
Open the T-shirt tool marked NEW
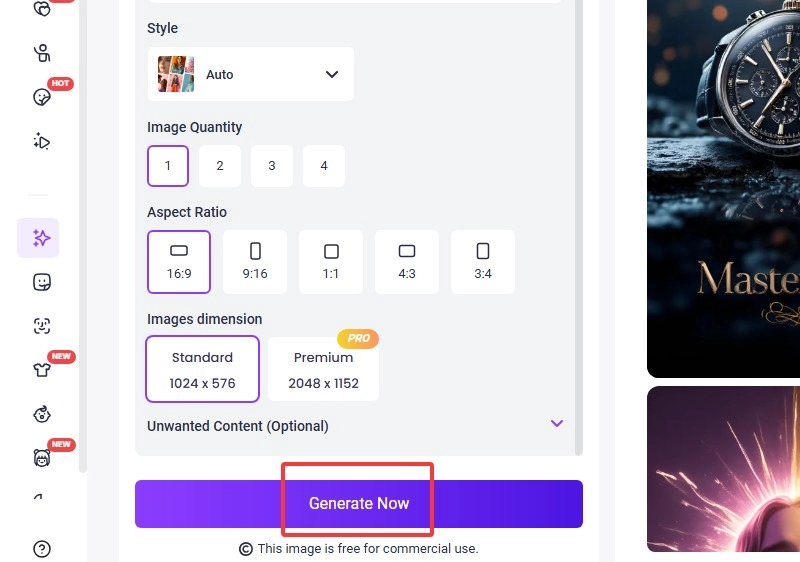pos(41,370)
